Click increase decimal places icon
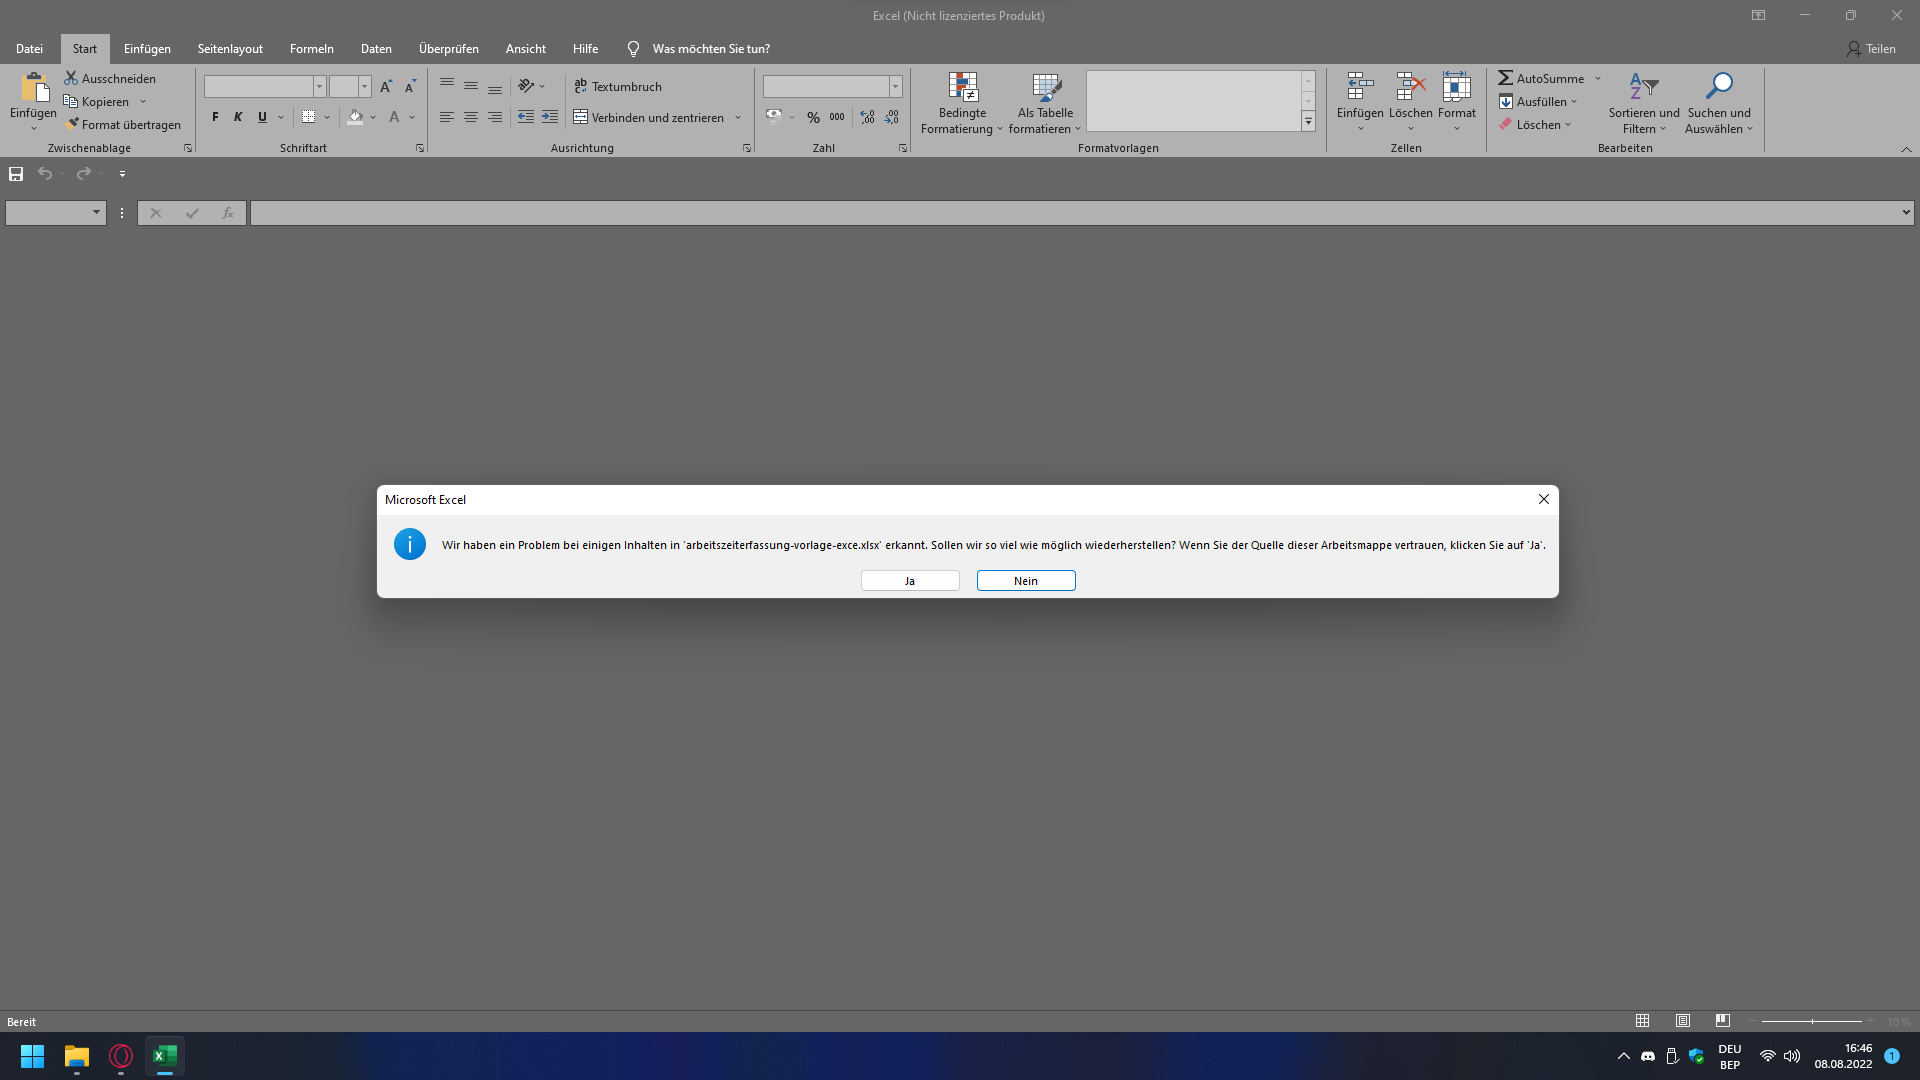1920x1080 pixels. pos(867,117)
